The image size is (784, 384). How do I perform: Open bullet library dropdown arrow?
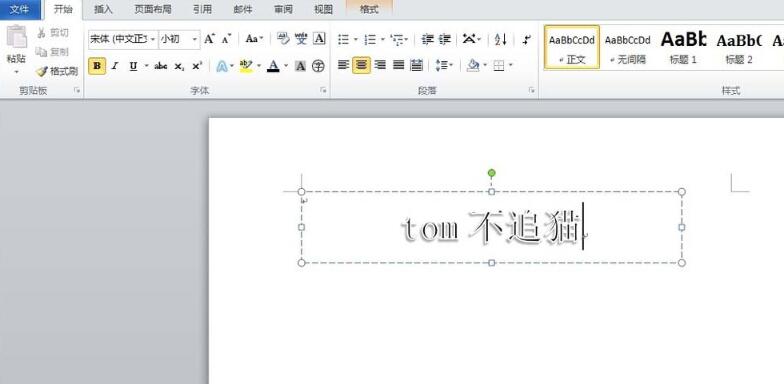pyautogui.click(x=356, y=39)
